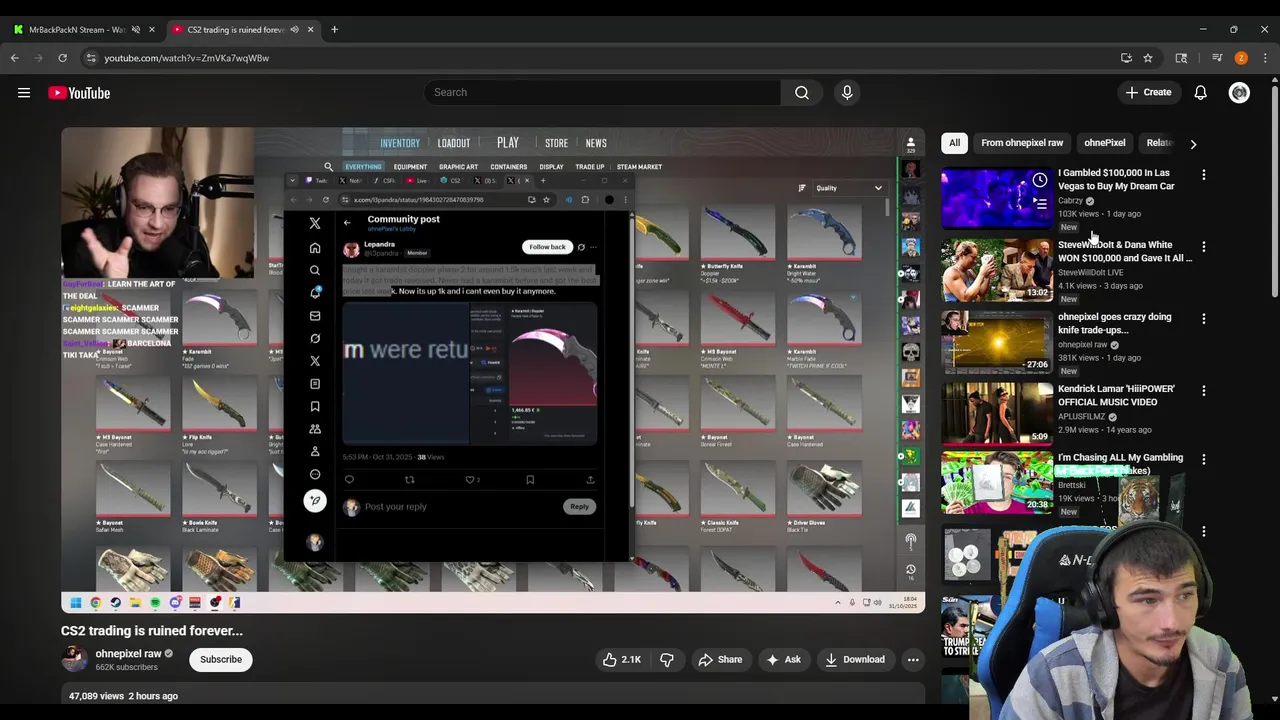Reload the page

pyautogui.click(x=62, y=58)
